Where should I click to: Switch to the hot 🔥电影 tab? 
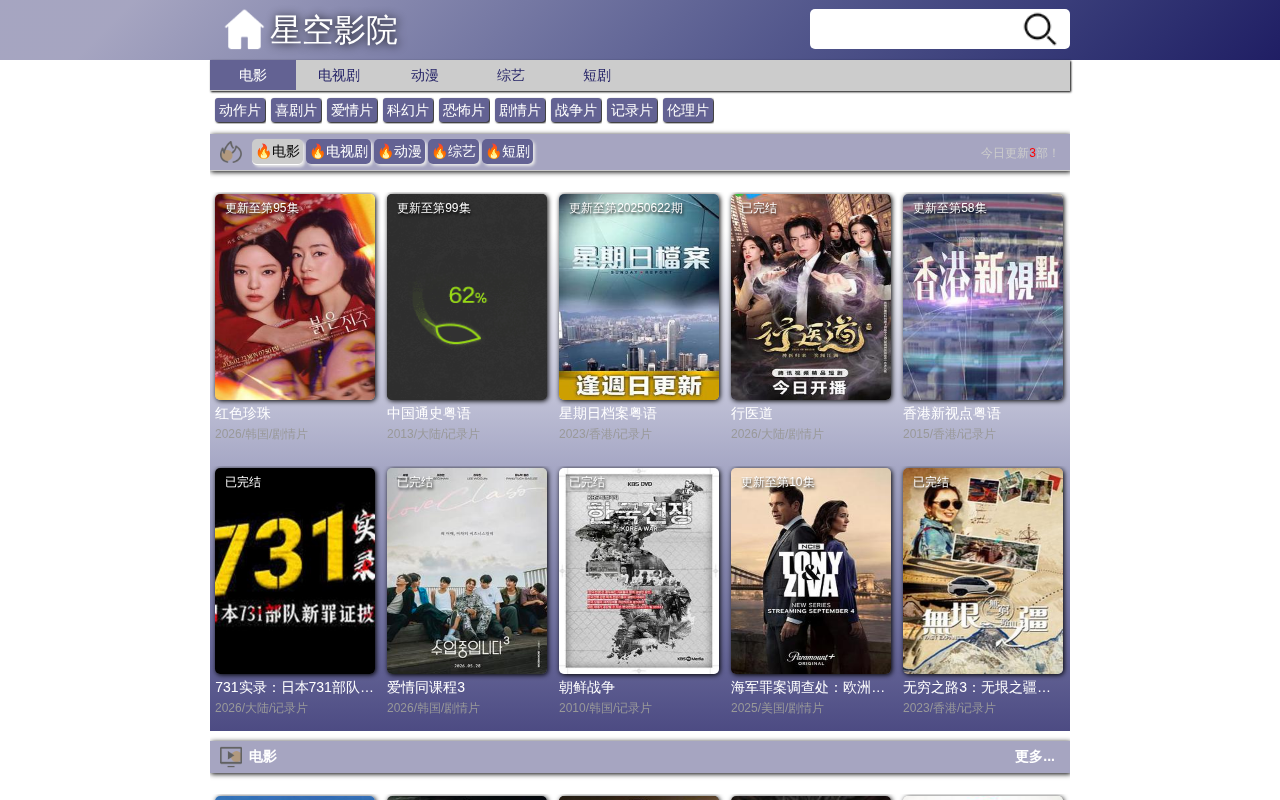click(278, 152)
